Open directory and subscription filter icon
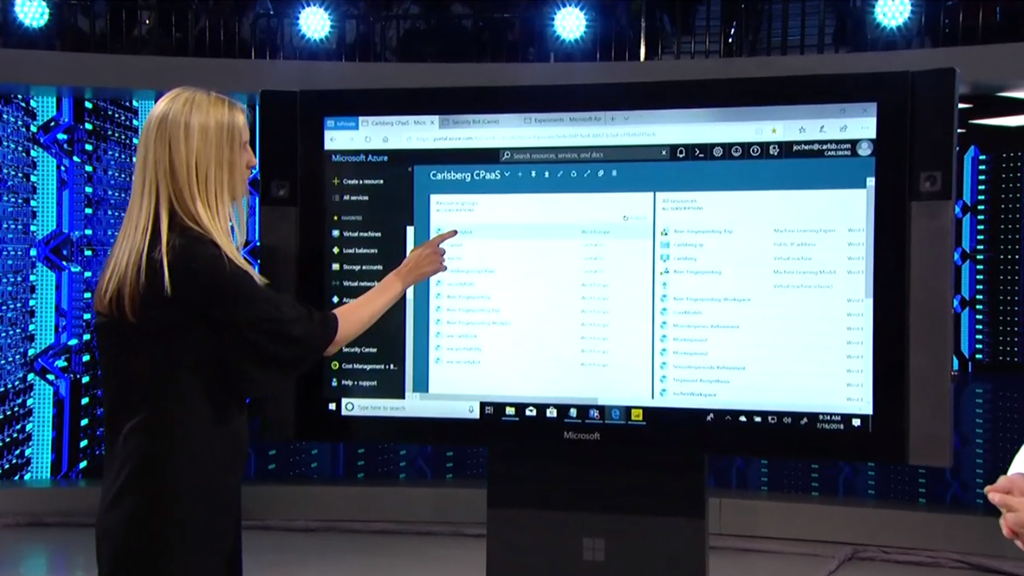 774,151
